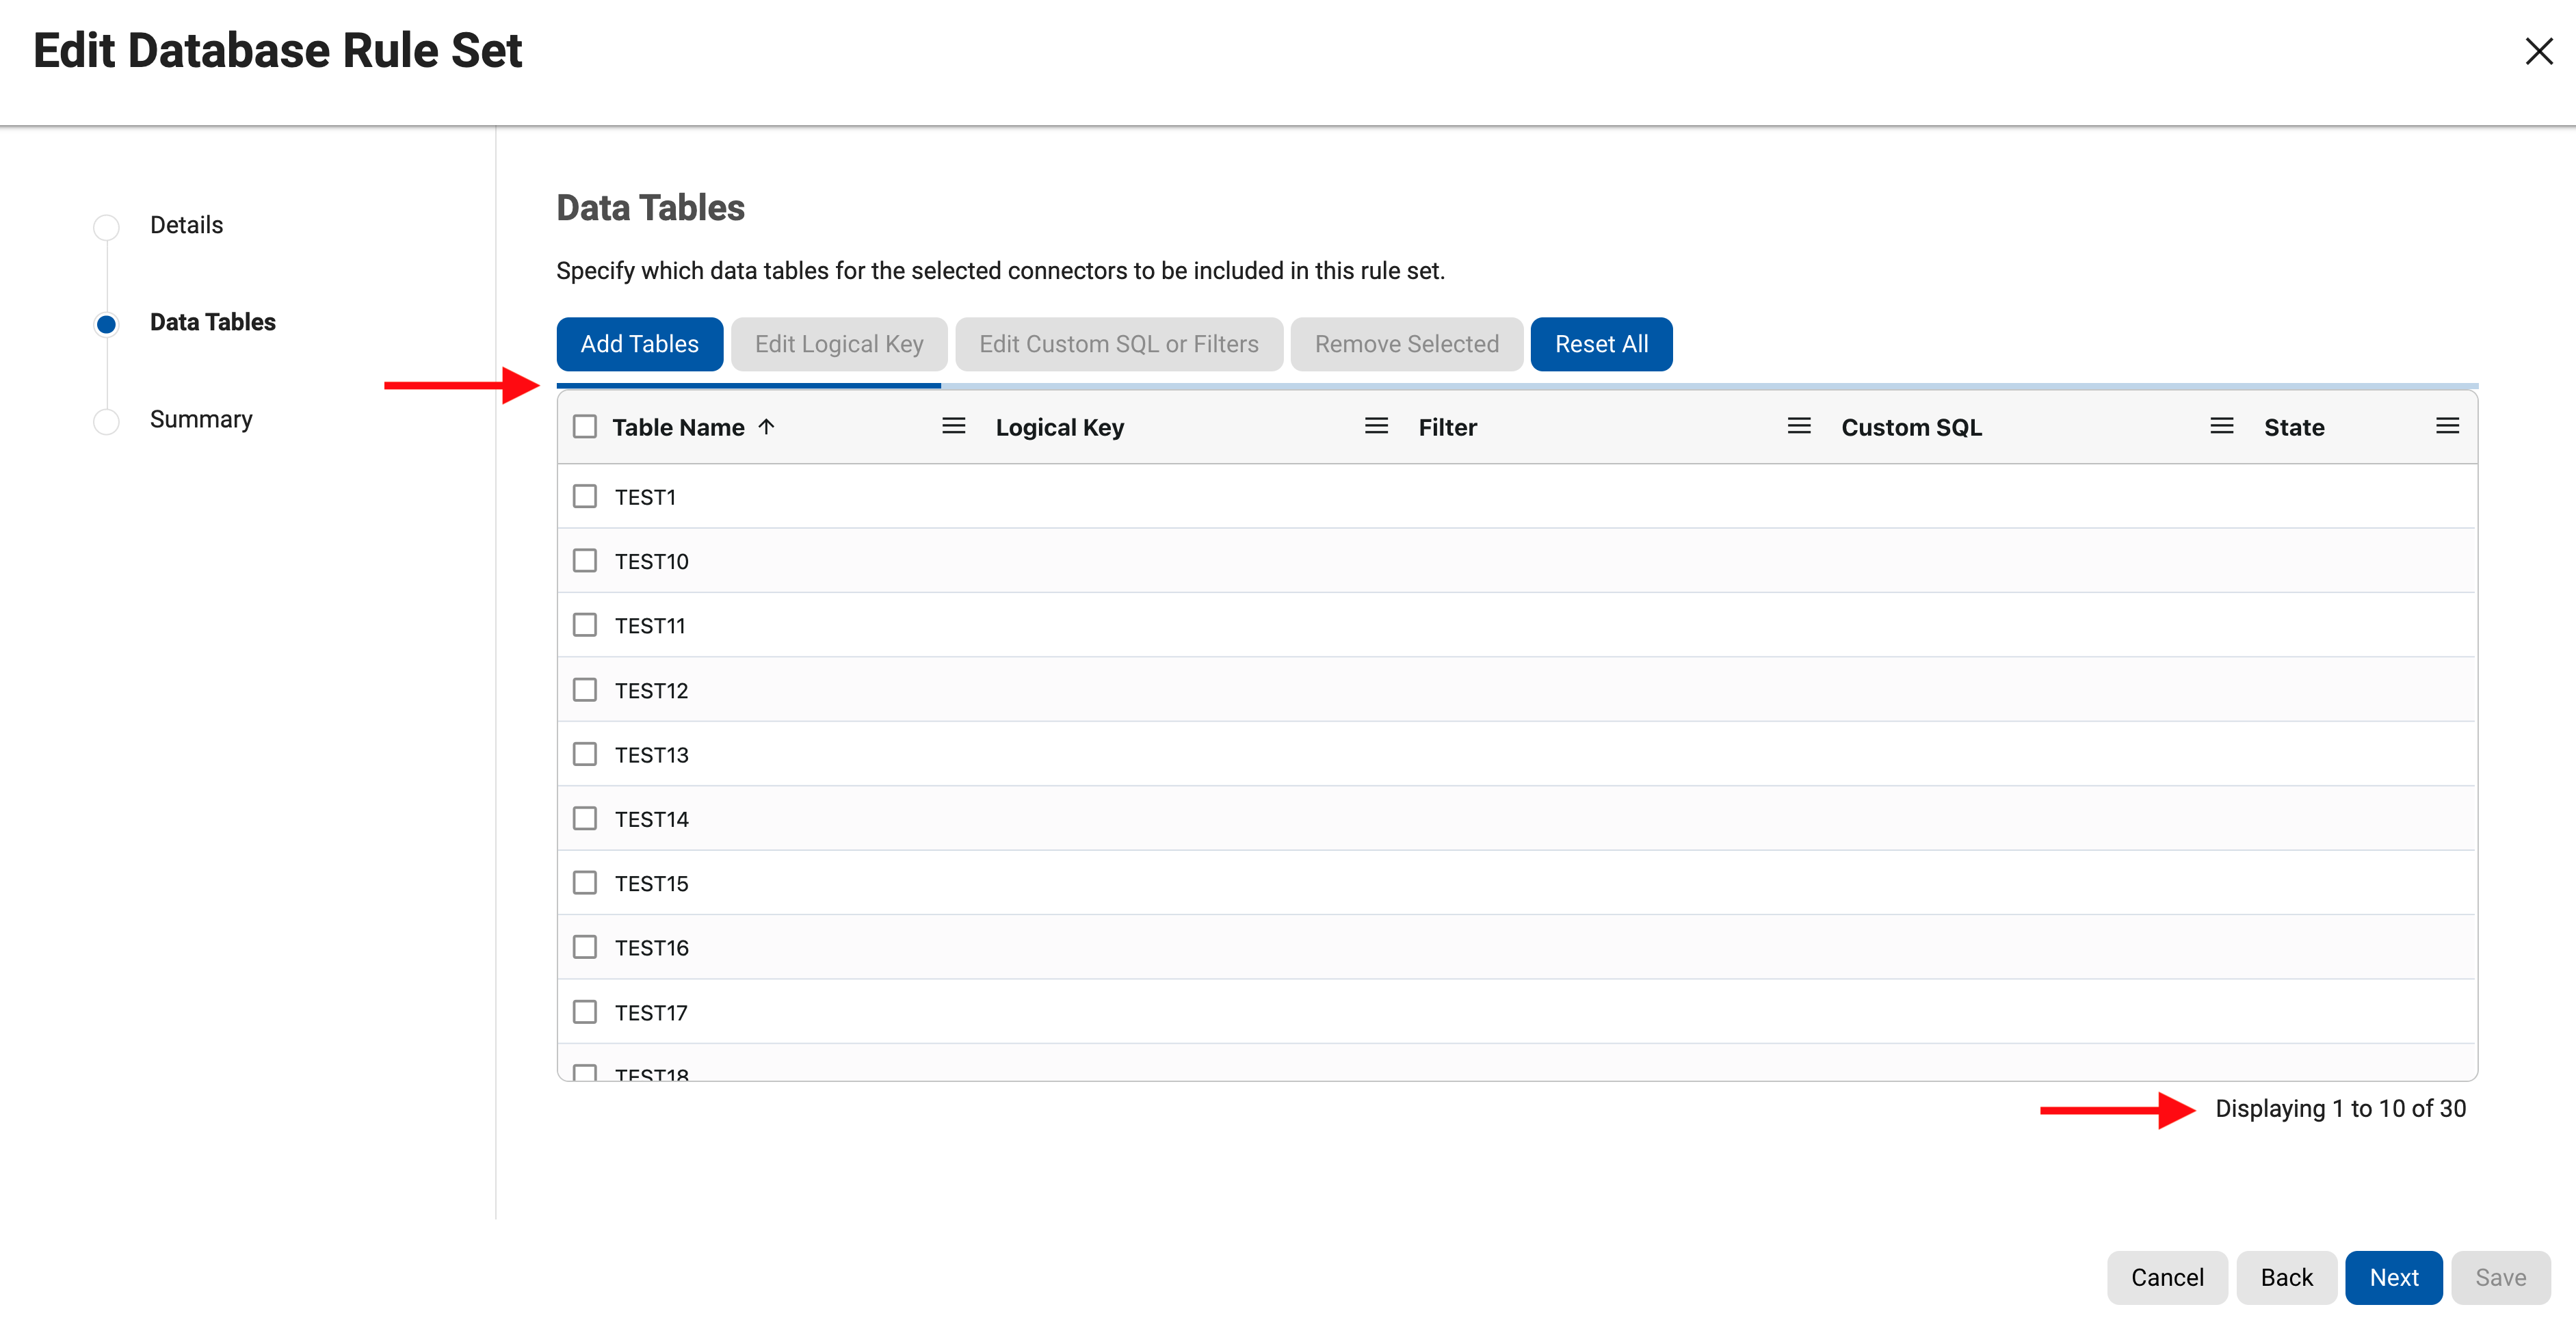Click the horizontal scrollbar above the table
The image size is (2576, 1320).
click(748, 385)
